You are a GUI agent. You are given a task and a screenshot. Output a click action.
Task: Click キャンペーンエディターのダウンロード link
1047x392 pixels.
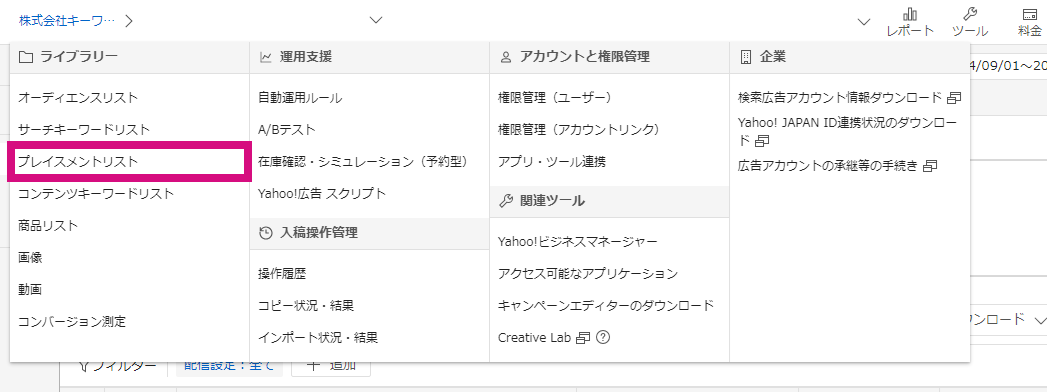click(x=606, y=305)
